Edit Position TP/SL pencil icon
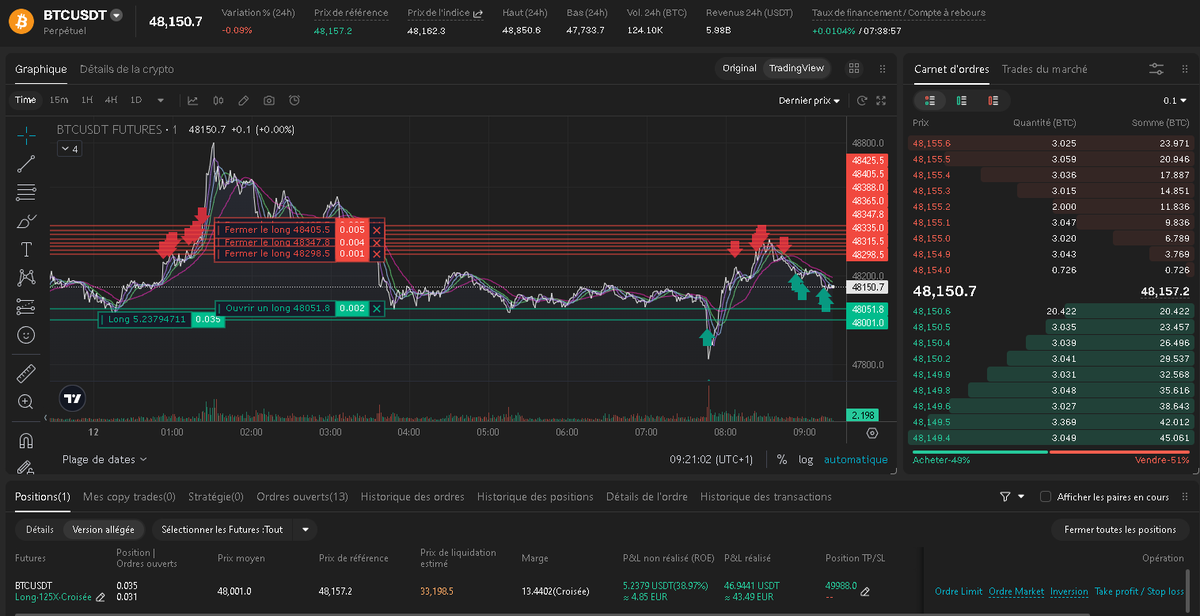This screenshot has height=616, width=1200. 865,591
